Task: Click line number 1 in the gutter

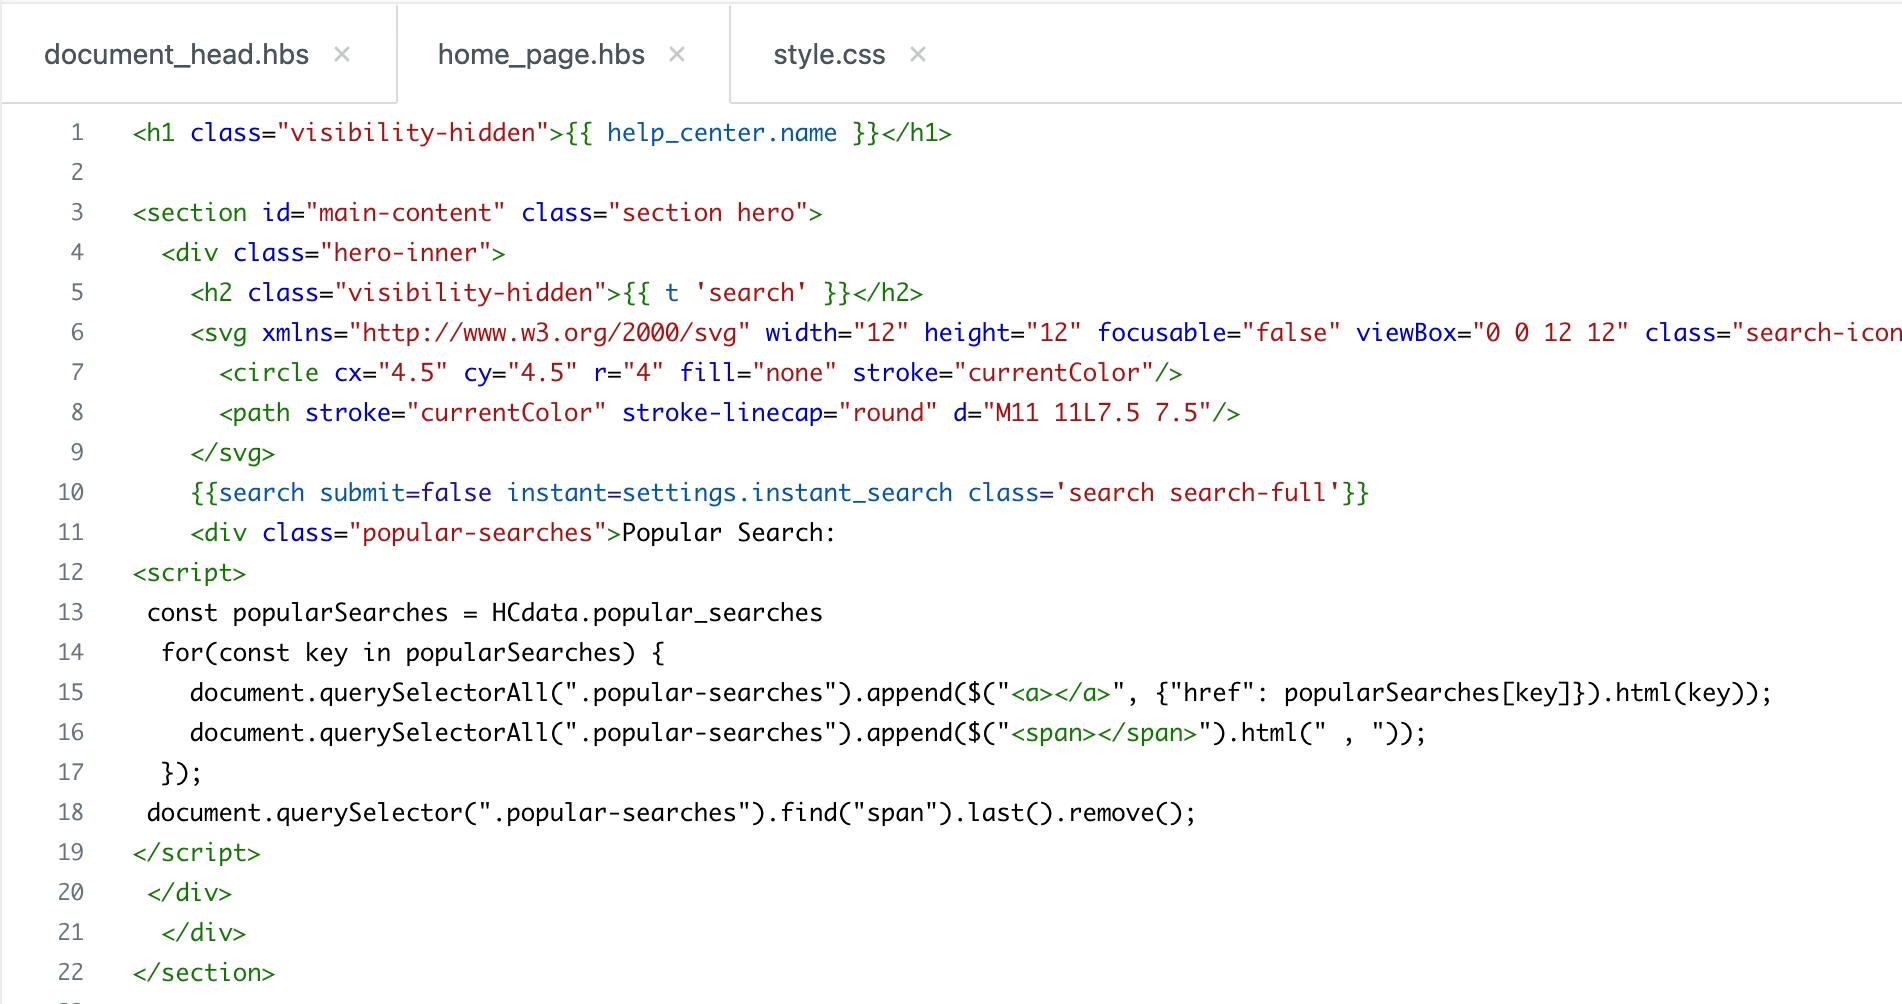Action: (x=77, y=133)
